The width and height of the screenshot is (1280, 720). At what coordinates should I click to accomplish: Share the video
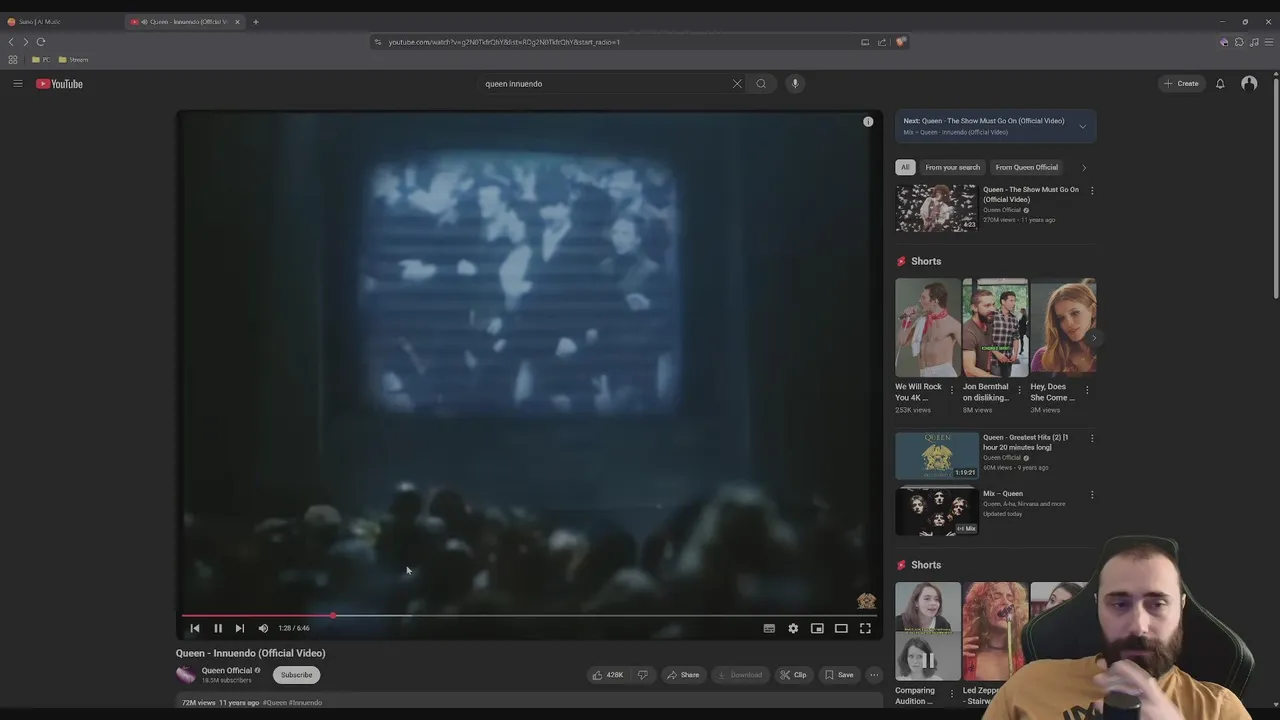click(x=683, y=675)
